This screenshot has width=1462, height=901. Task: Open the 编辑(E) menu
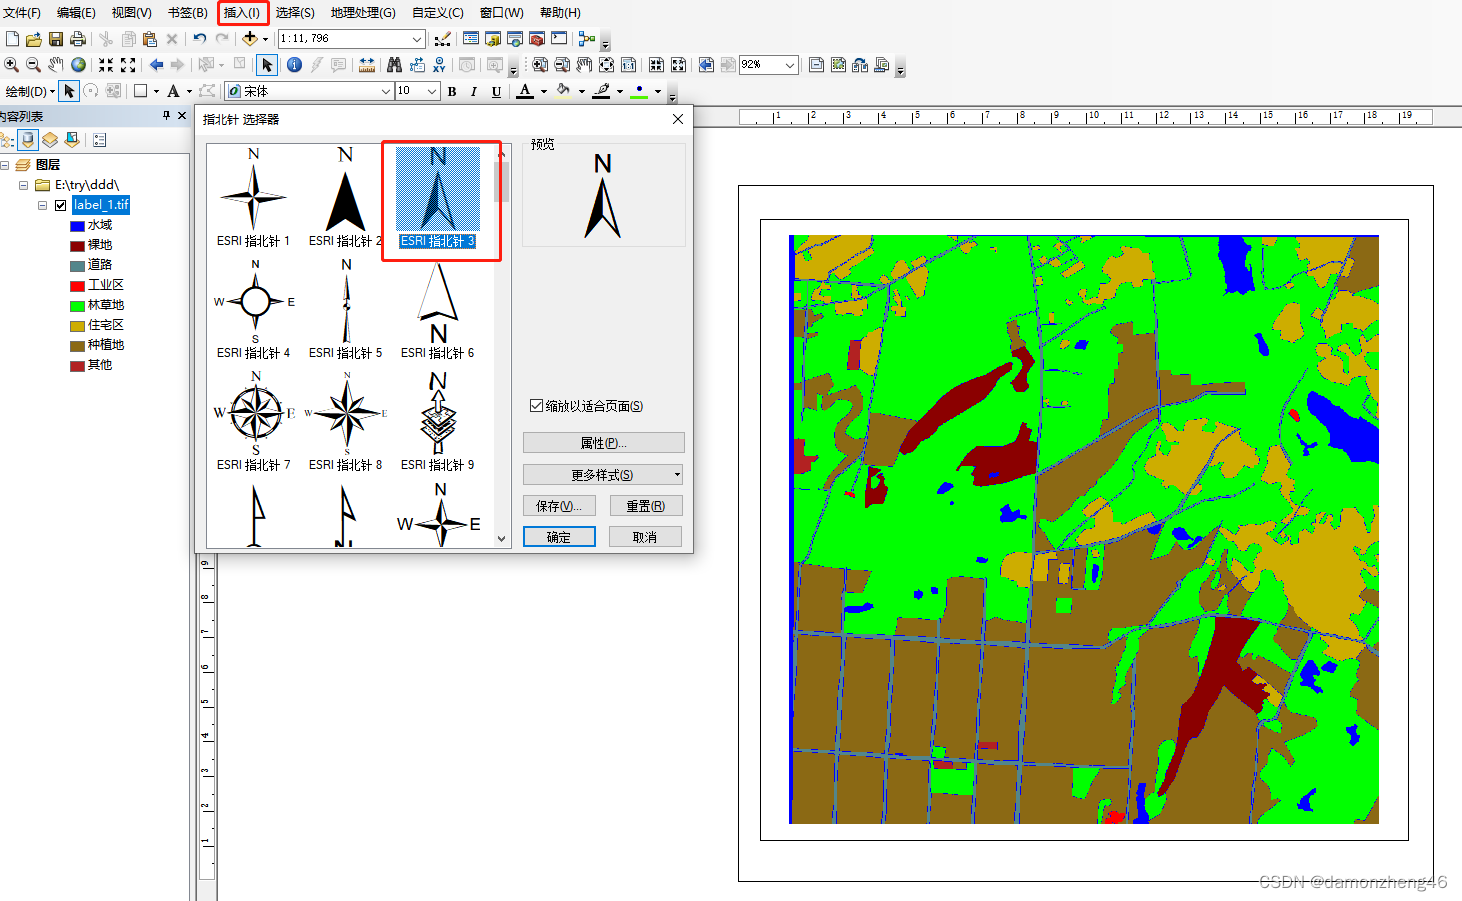76,12
